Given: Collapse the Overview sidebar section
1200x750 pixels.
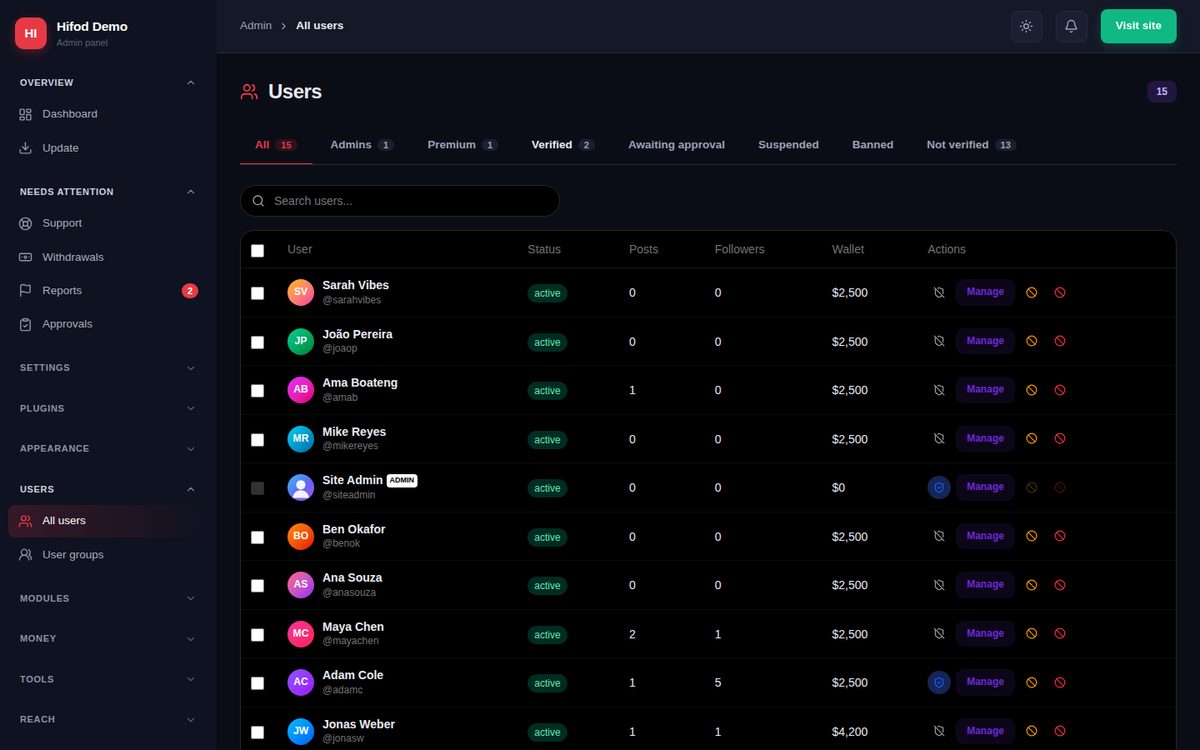Looking at the screenshot, I should 108,83.
